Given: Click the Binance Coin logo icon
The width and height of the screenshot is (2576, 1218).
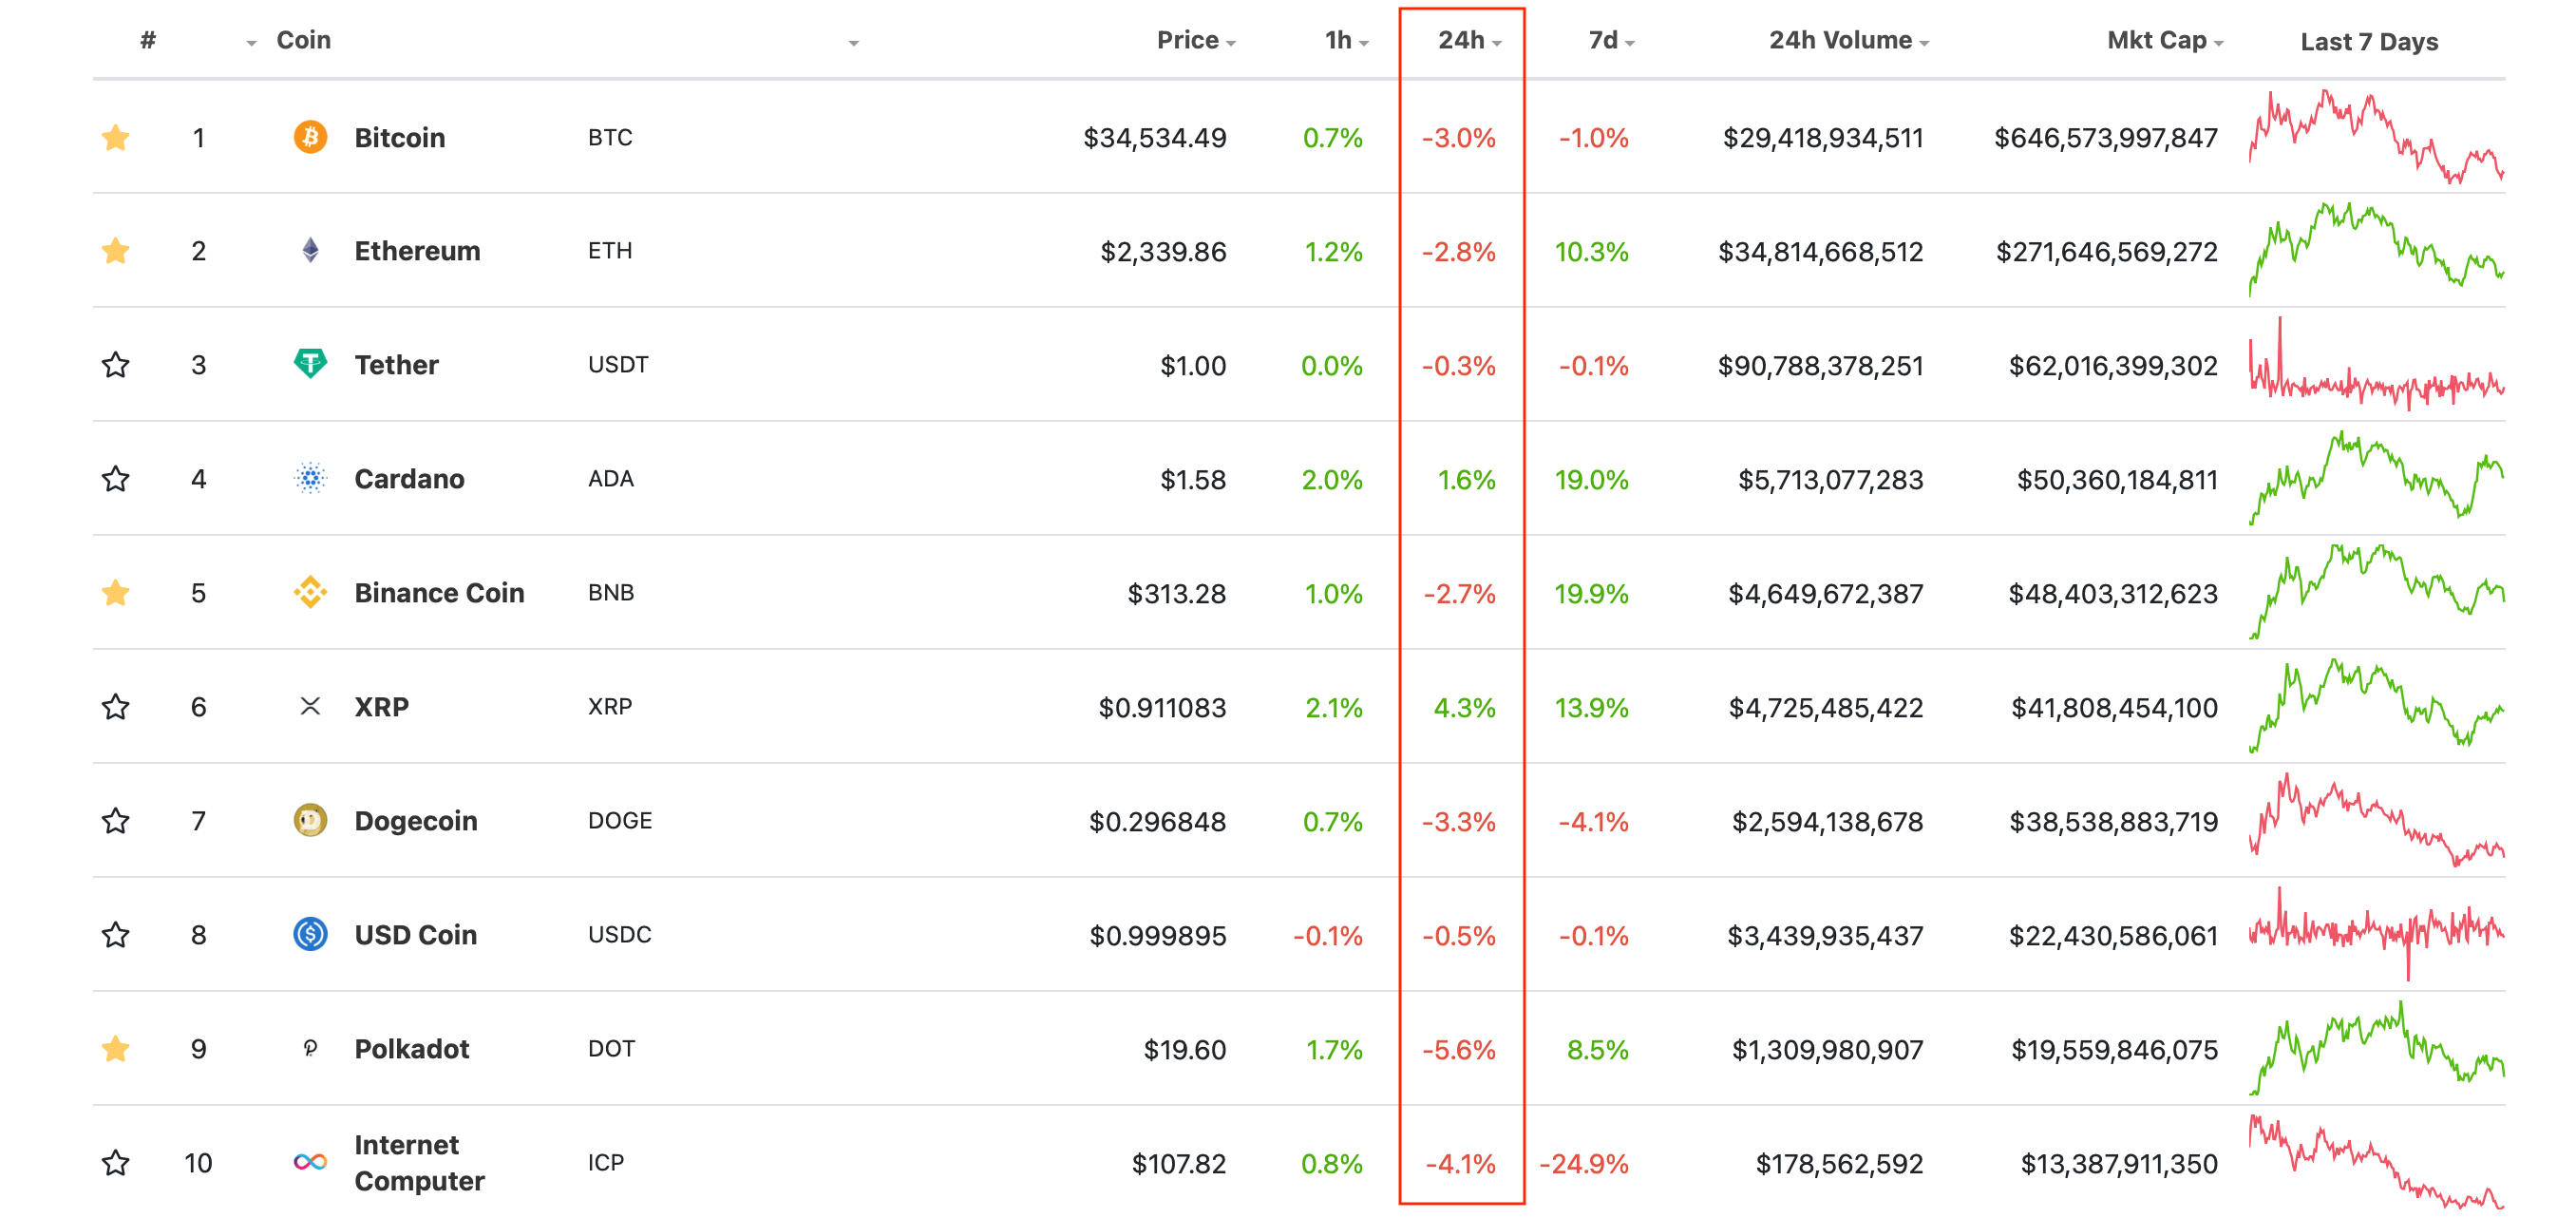Looking at the screenshot, I should [x=310, y=593].
